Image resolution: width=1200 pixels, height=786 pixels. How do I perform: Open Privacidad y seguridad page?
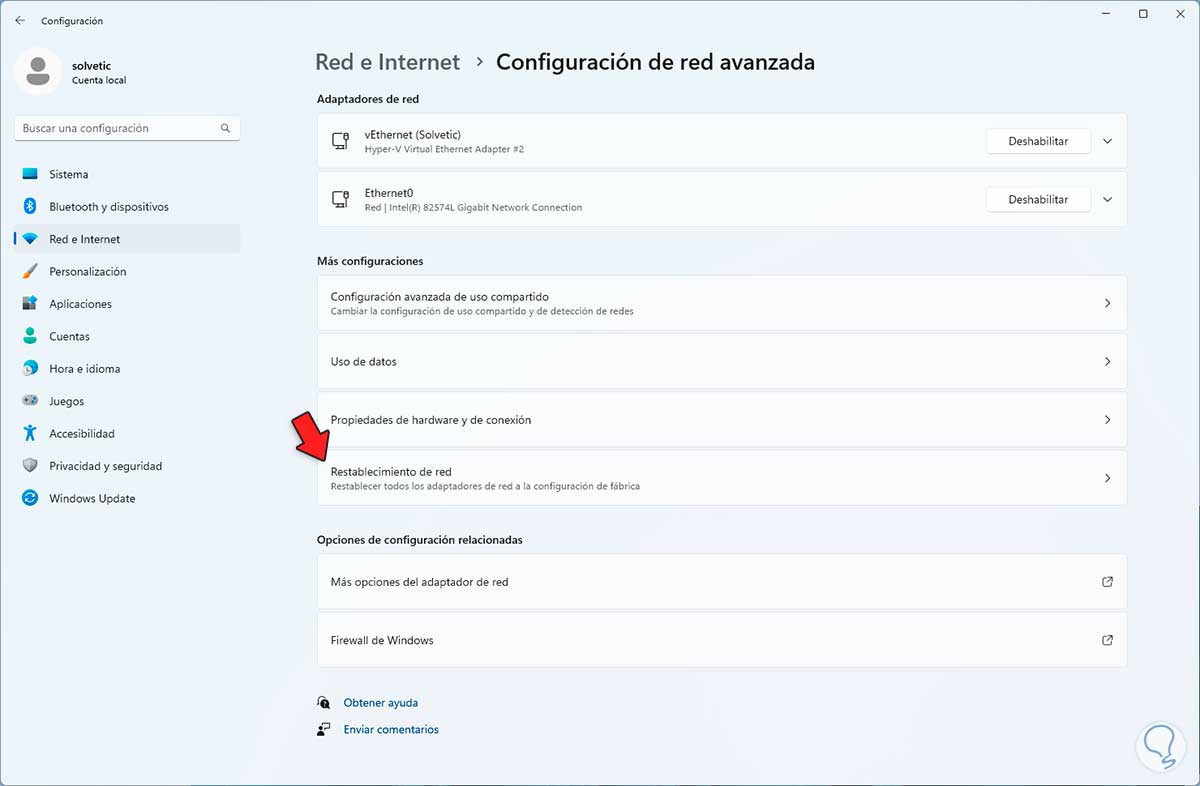tap(105, 466)
